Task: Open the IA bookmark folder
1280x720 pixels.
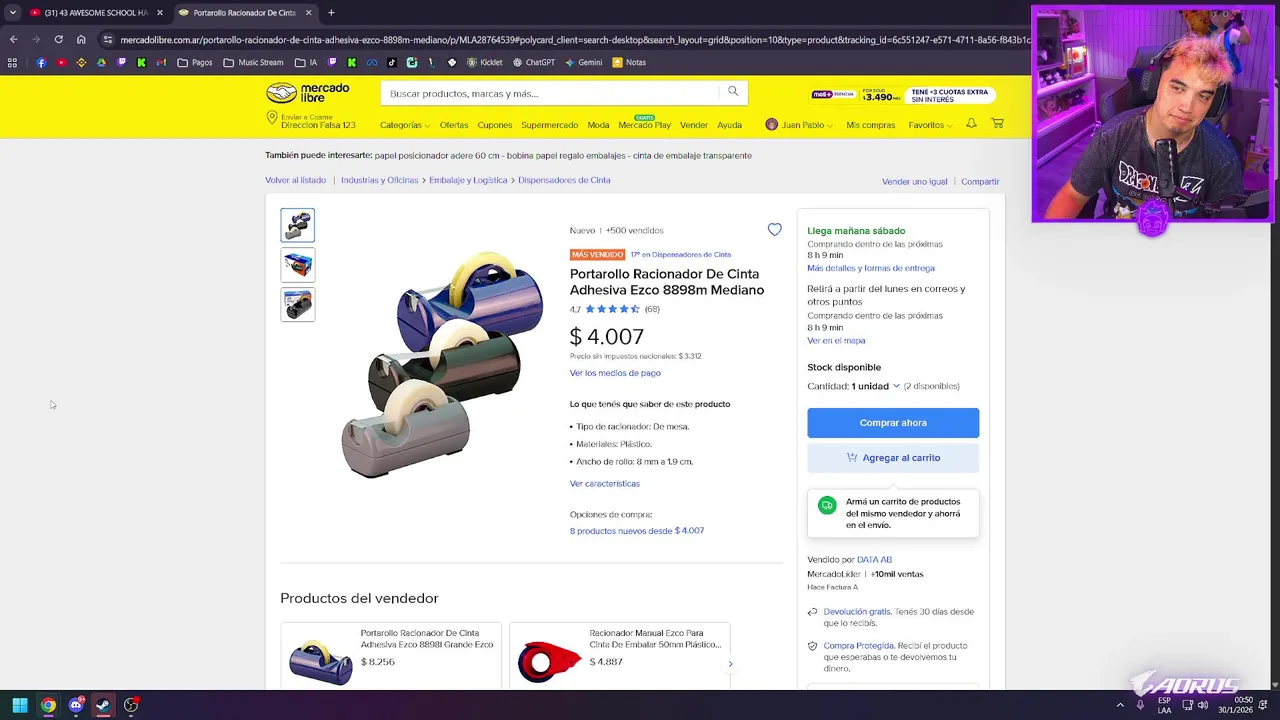Action: coord(306,62)
